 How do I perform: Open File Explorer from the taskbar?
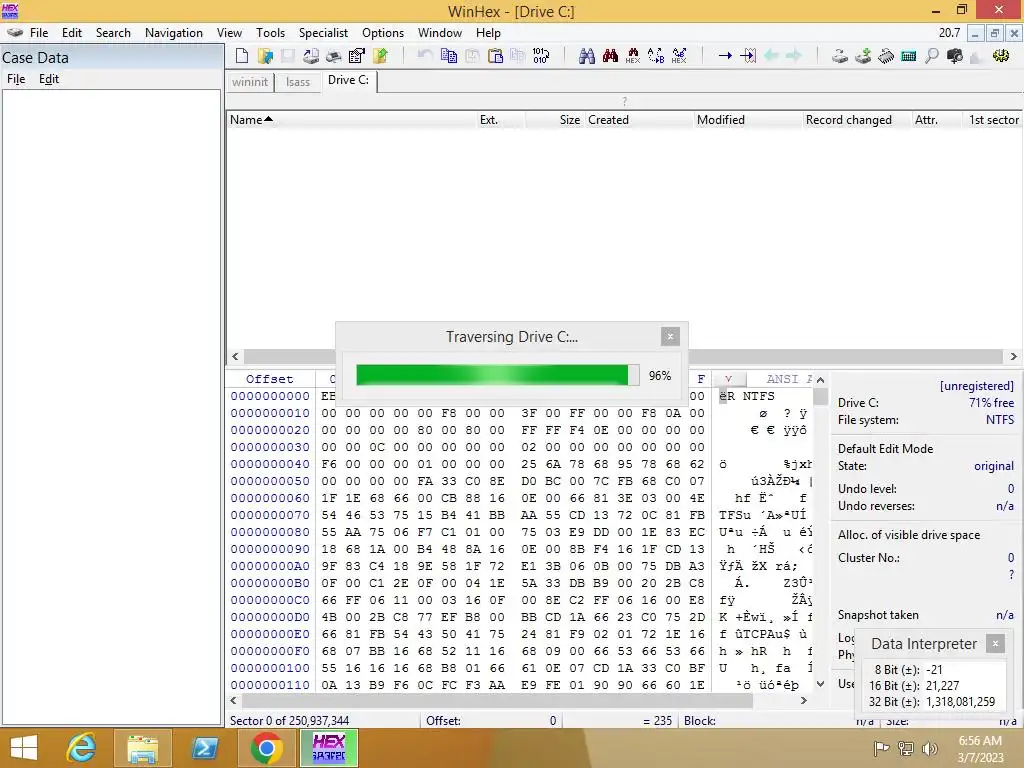142,748
